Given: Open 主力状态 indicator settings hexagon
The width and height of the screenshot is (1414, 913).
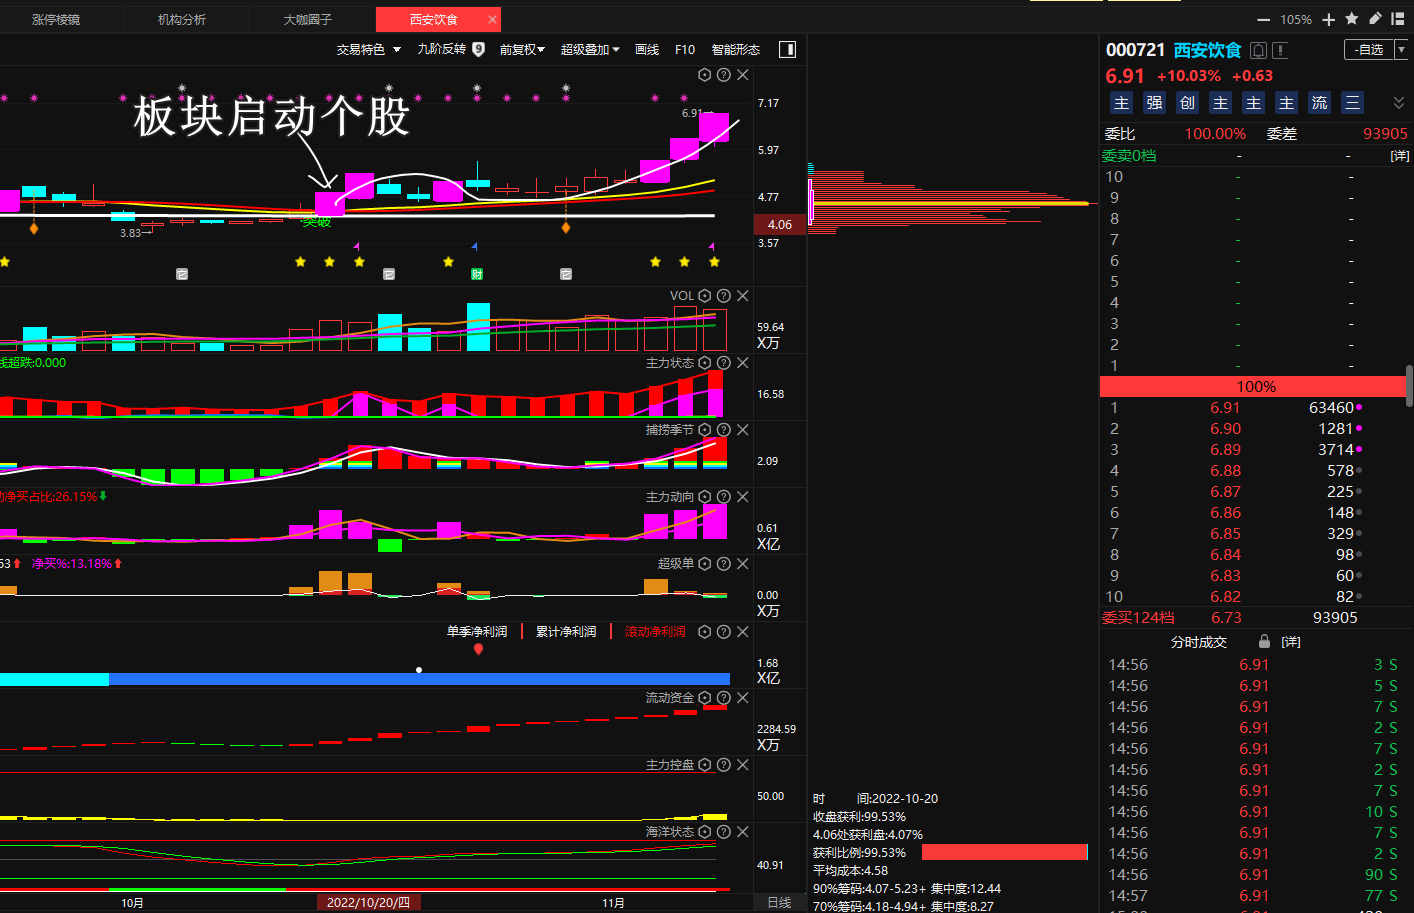Looking at the screenshot, I should (x=705, y=363).
